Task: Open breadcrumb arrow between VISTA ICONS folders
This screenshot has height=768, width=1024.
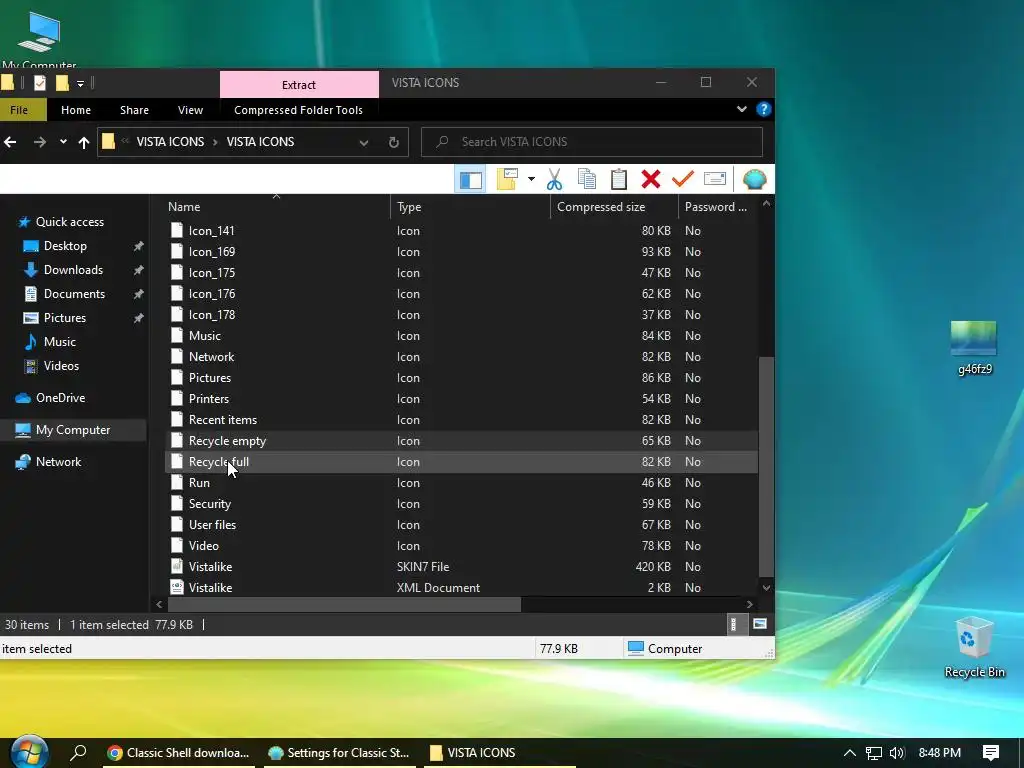Action: point(215,142)
